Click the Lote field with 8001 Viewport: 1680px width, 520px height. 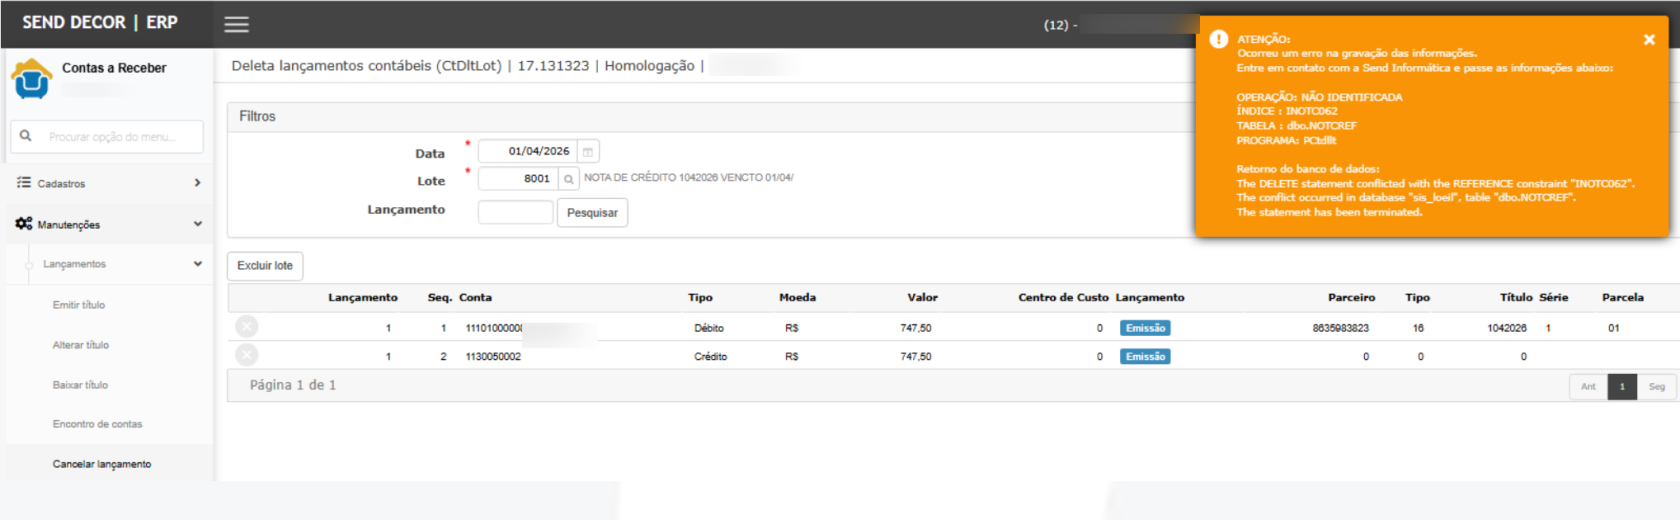[x=518, y=179]
